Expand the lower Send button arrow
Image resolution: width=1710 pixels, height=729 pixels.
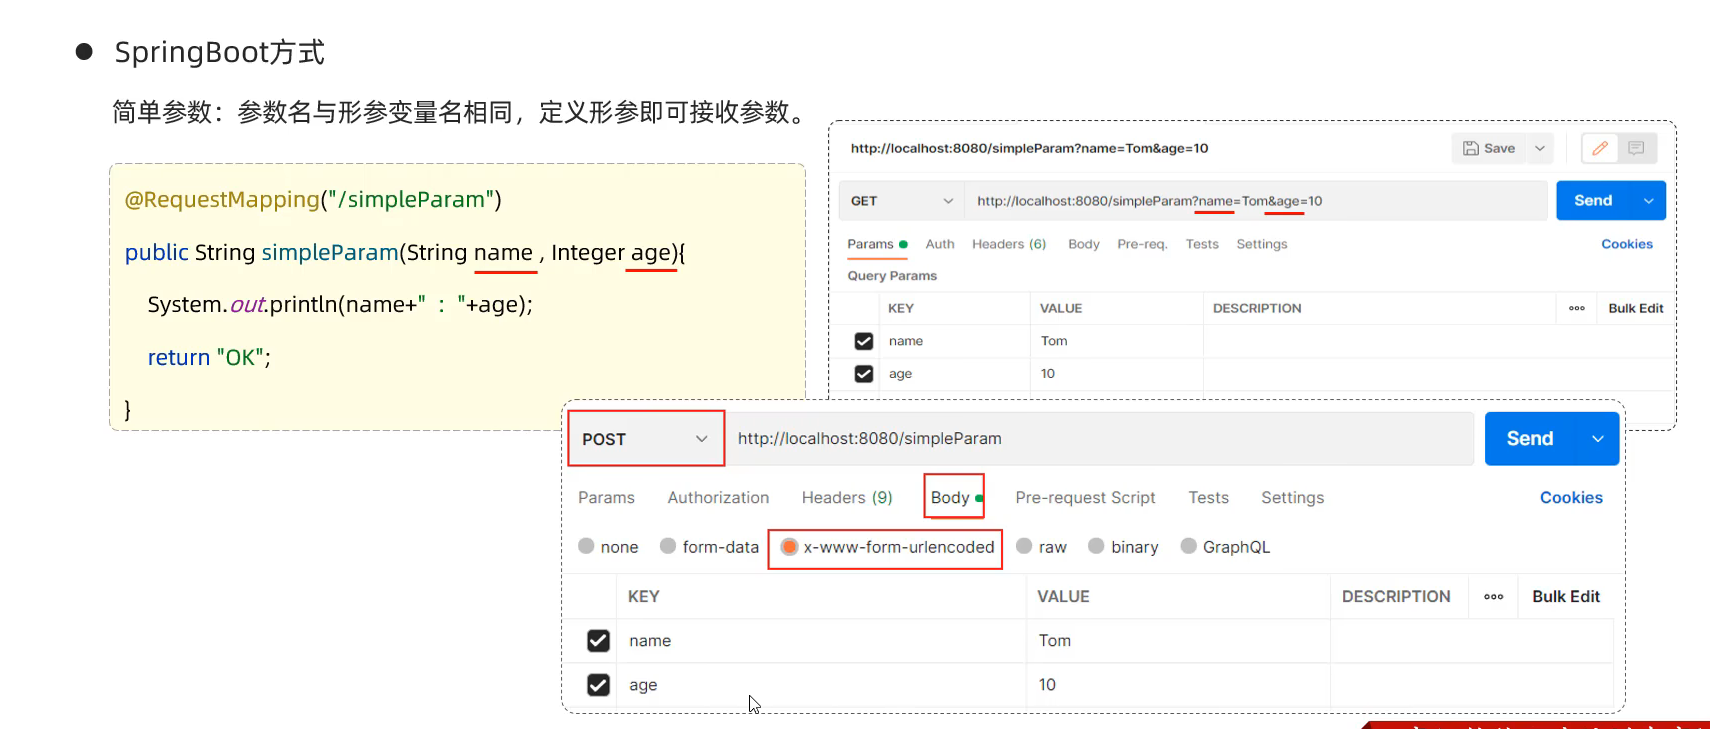coord(1598,439)
